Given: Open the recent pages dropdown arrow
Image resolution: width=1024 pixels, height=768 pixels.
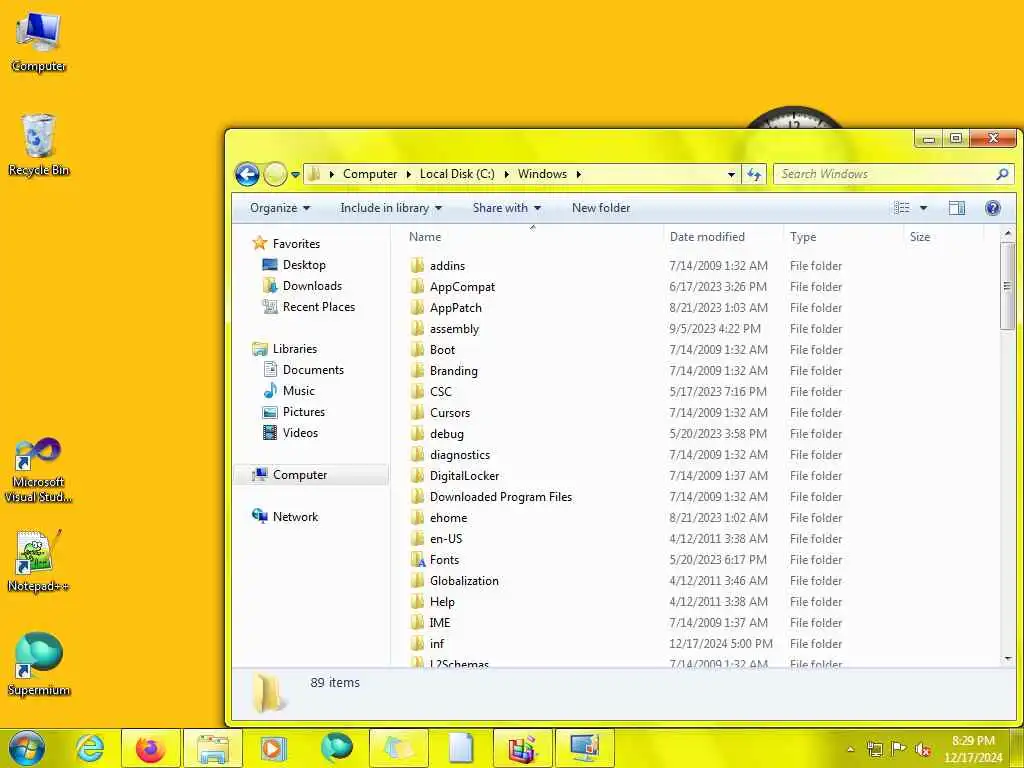Looking at the screenshot, I should pyautogui.click(x=295, y=174).
